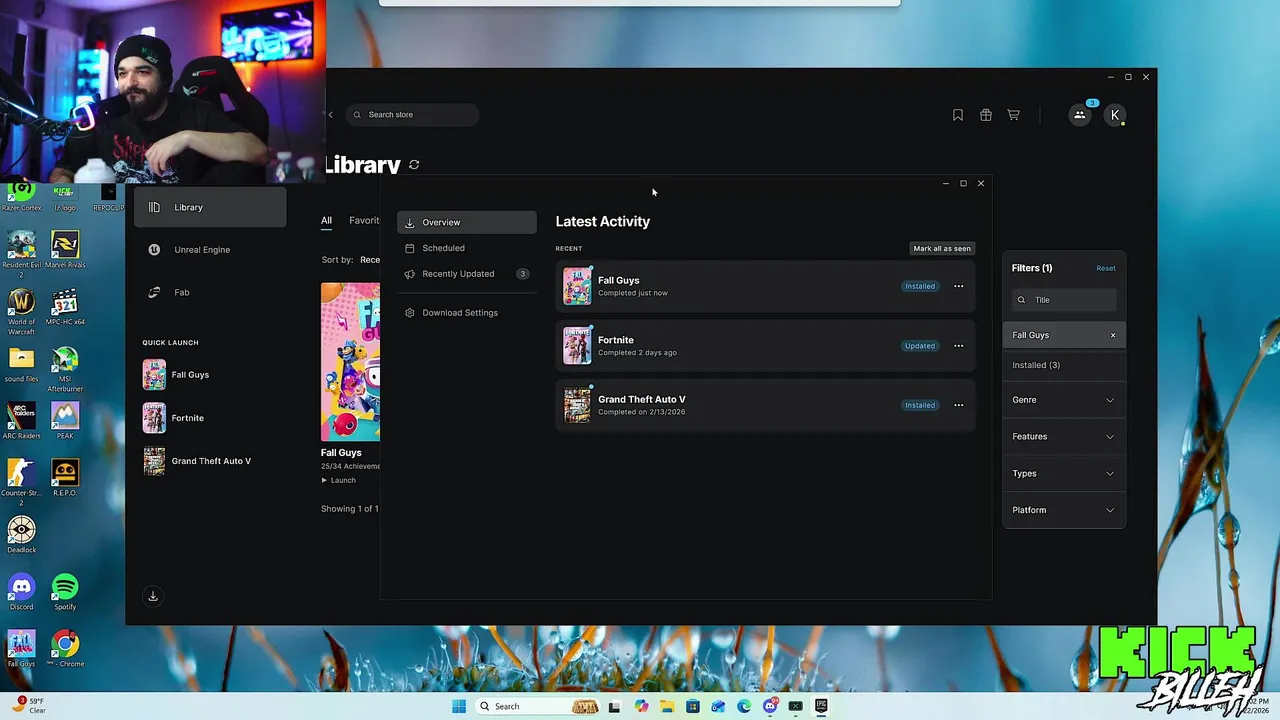Open the wishlist bookmark icon

tap(958, 115)
